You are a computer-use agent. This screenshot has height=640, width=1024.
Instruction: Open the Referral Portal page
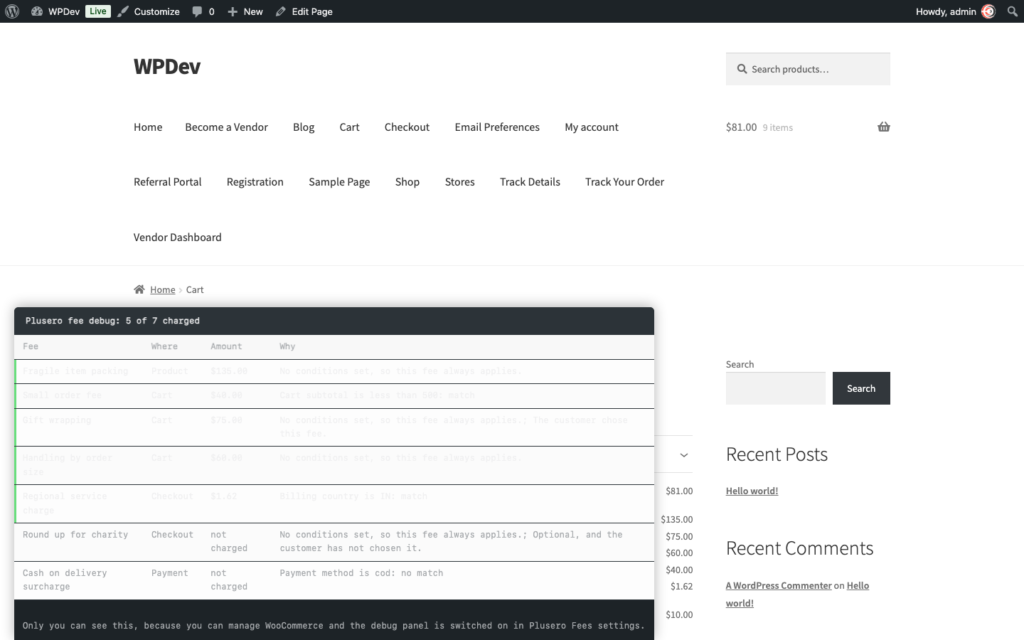point(167,182)
